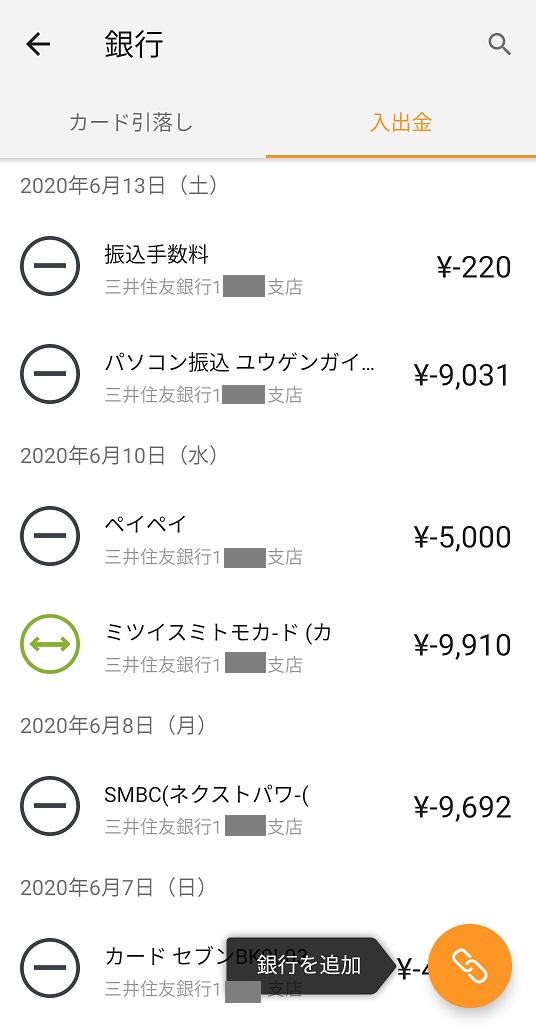Select the ¥-9,031 amount

[462, 376]
